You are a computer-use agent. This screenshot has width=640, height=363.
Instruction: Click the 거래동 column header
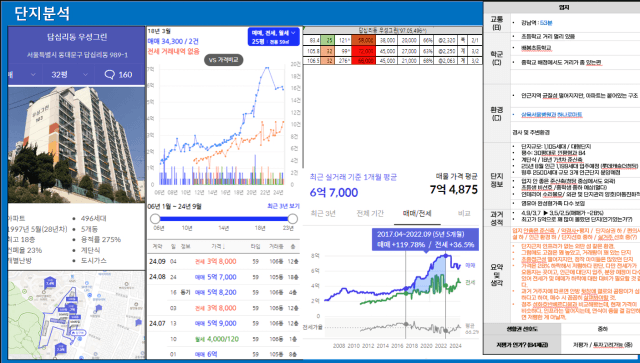coord(276,247)
